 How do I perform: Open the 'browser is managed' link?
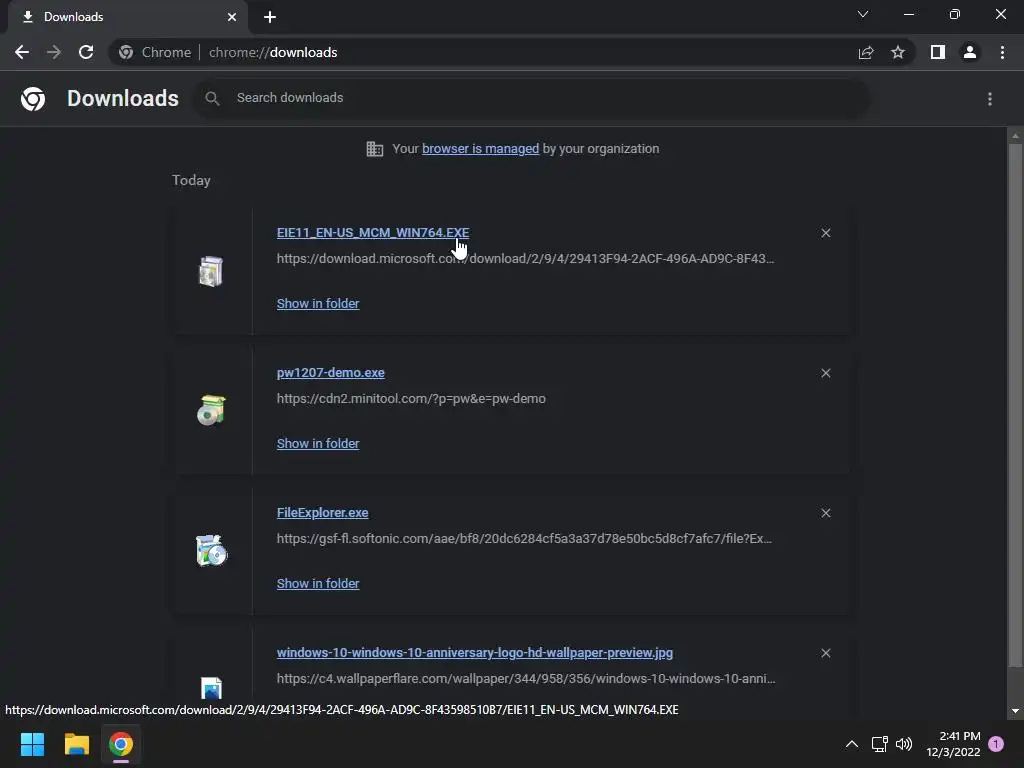[x=481, y=149]
